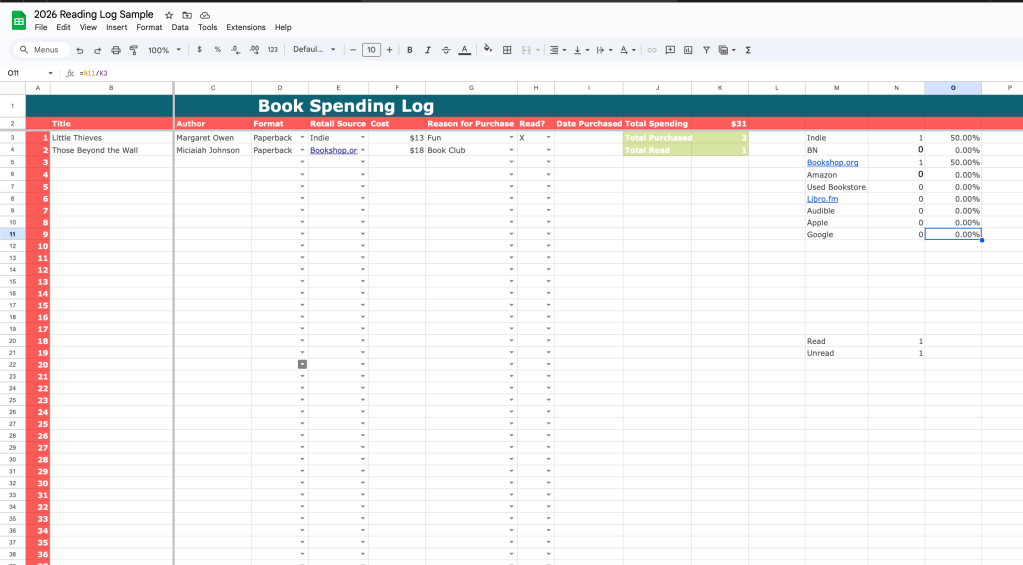Click the font size input field
This screenshot has width=1023, height=565.
(370, 50)
